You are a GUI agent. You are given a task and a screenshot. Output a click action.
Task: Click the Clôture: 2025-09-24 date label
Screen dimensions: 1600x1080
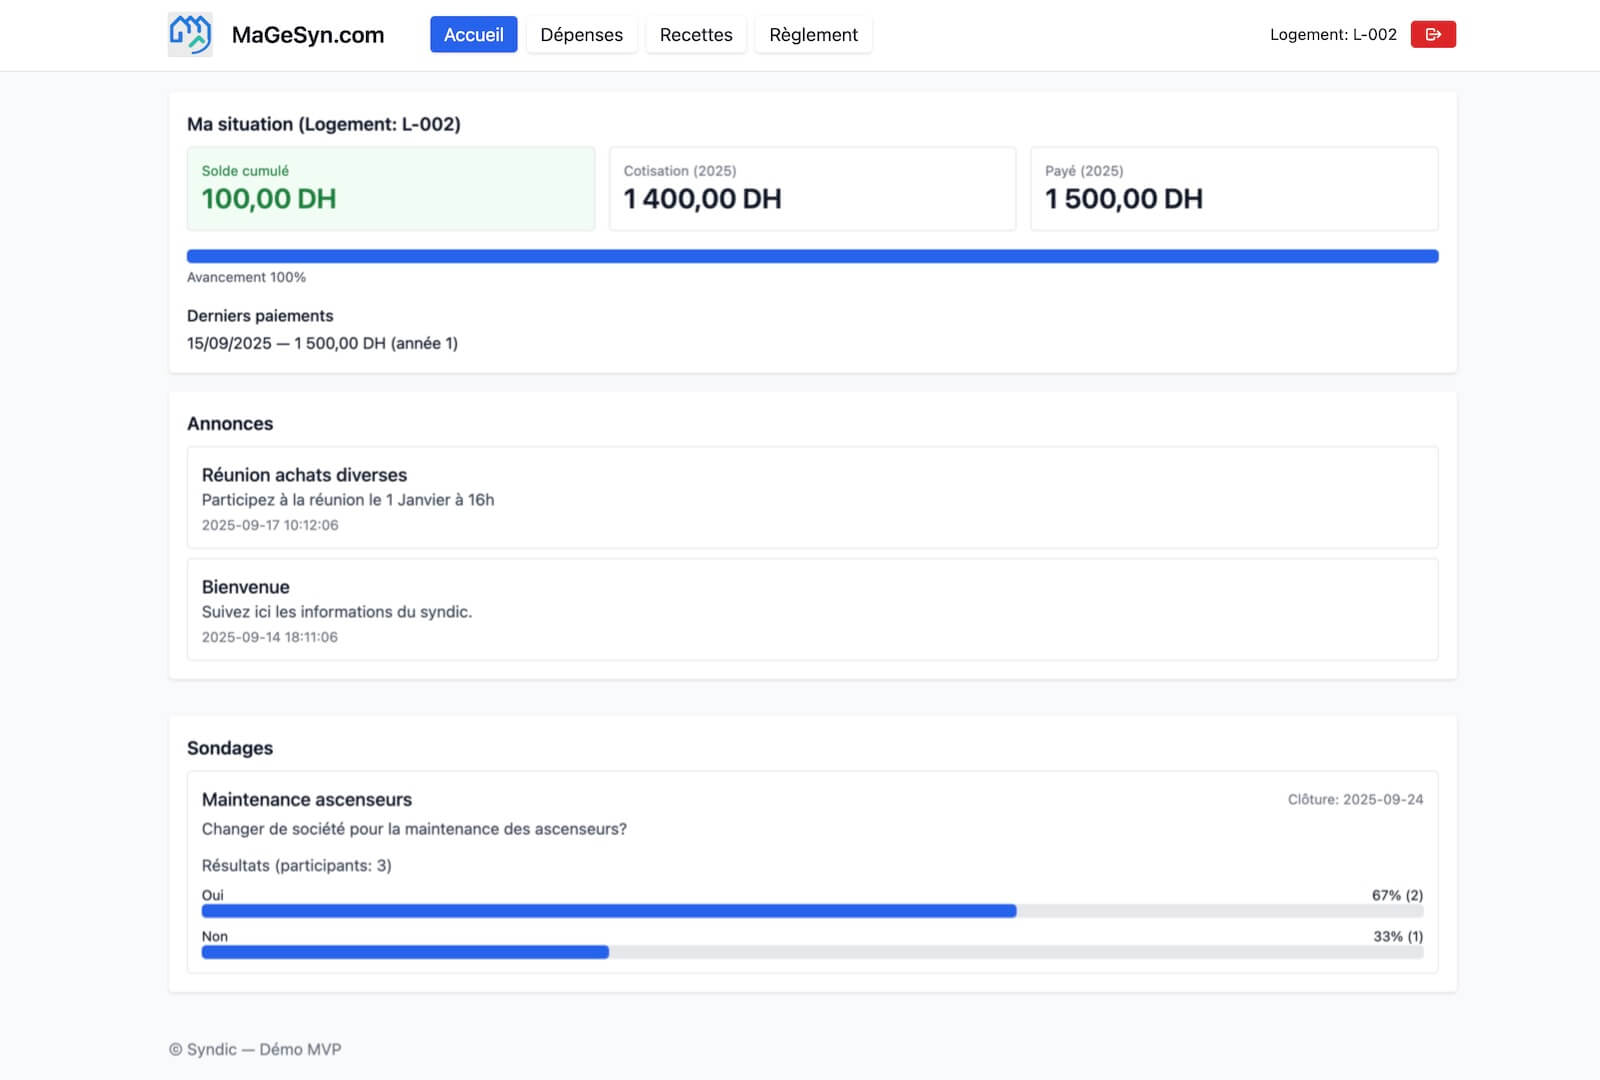tap(1354, 799)
